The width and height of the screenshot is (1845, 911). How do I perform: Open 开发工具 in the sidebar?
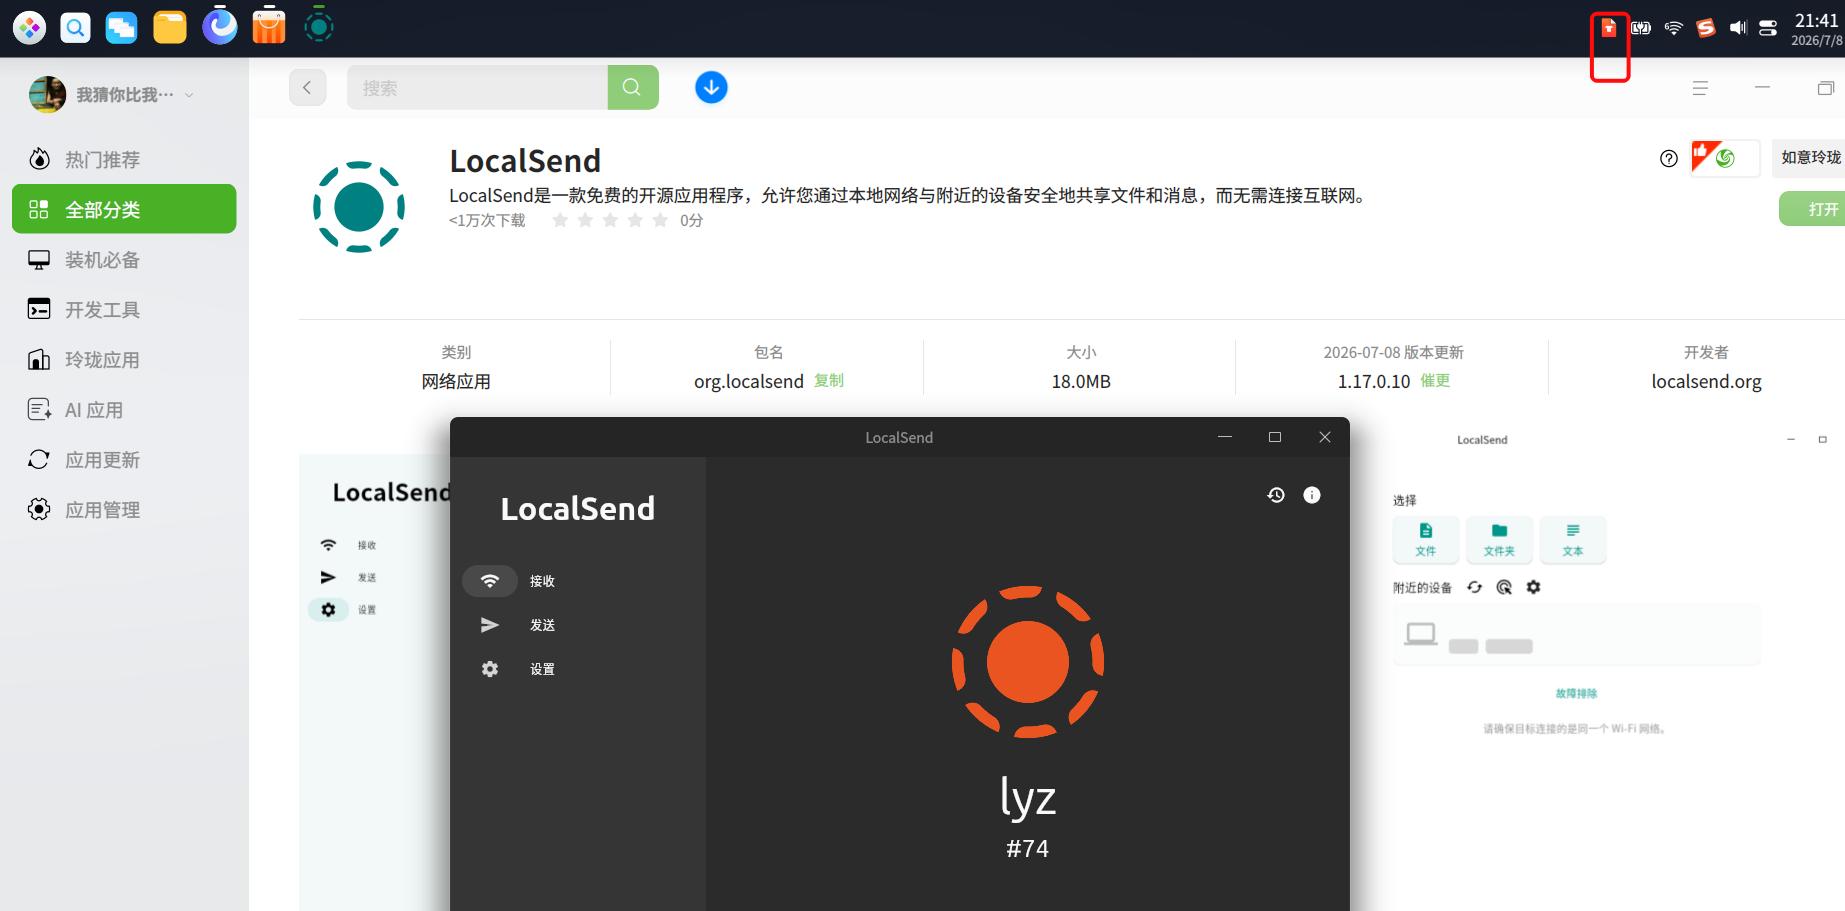click(x=124, y=310)
